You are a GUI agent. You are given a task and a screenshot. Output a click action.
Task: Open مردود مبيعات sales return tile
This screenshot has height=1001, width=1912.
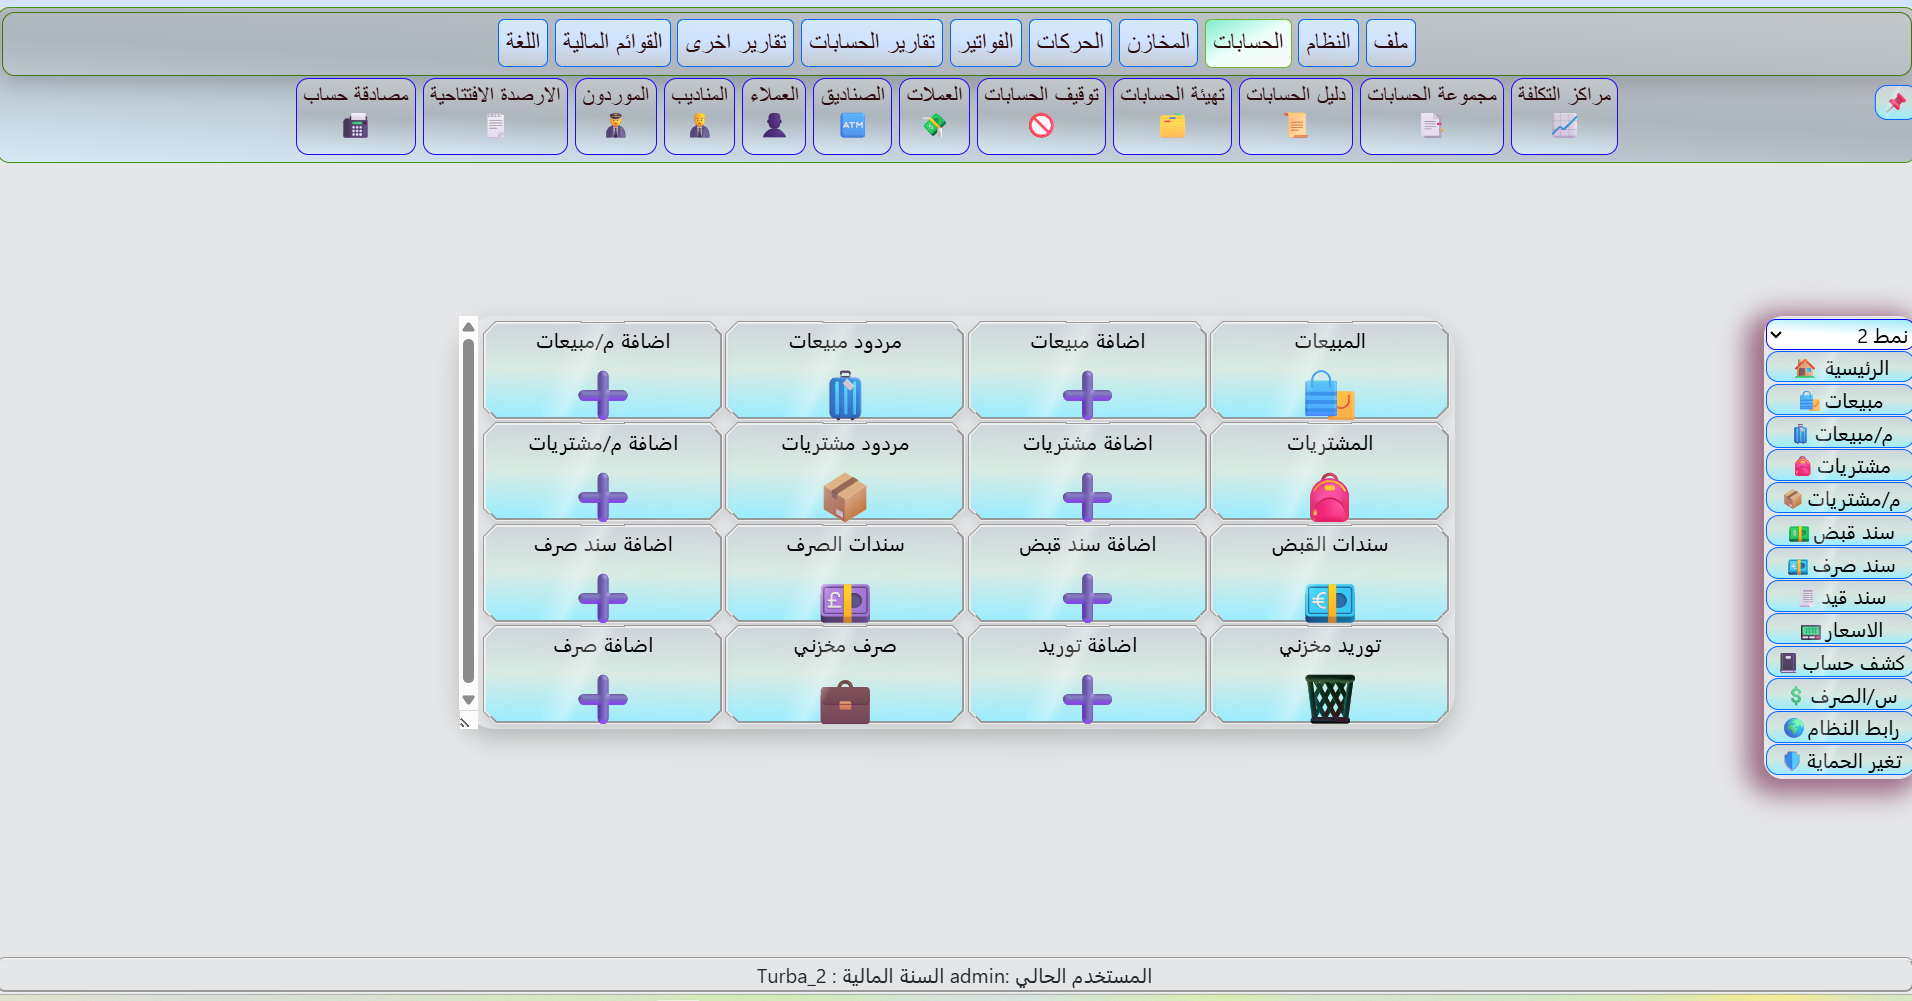click(845, 370)
